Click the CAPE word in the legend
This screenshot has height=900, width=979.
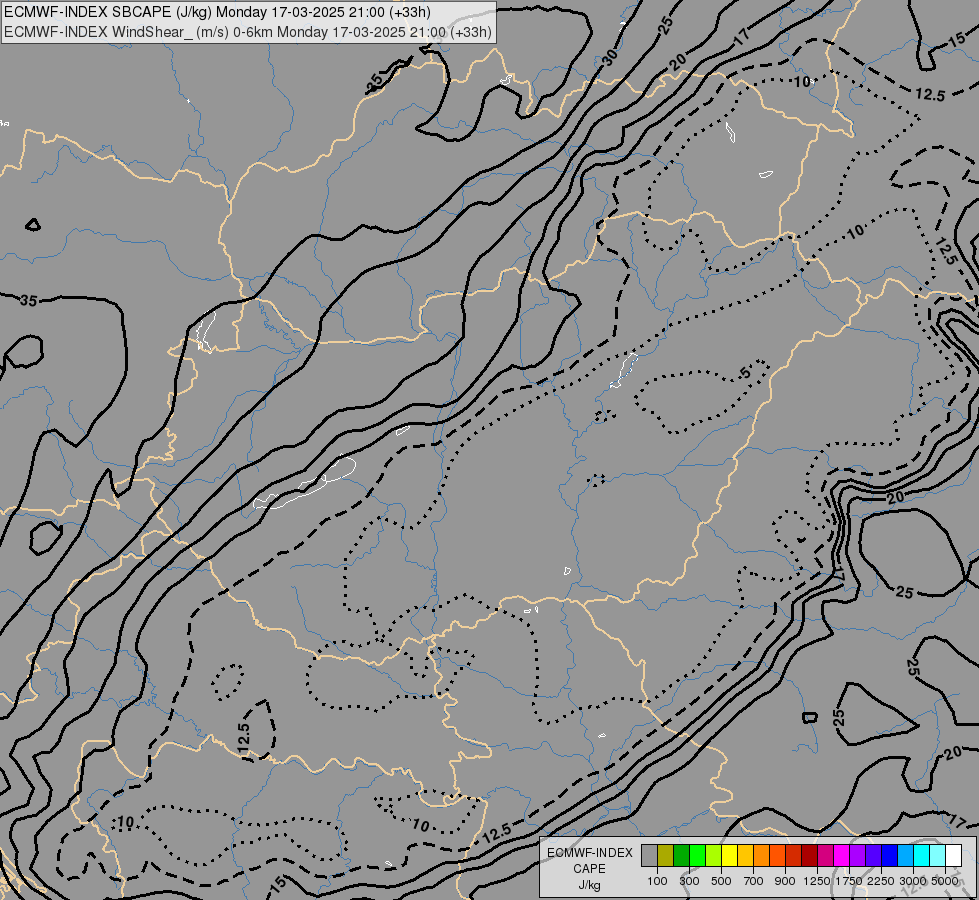point(589,869)
